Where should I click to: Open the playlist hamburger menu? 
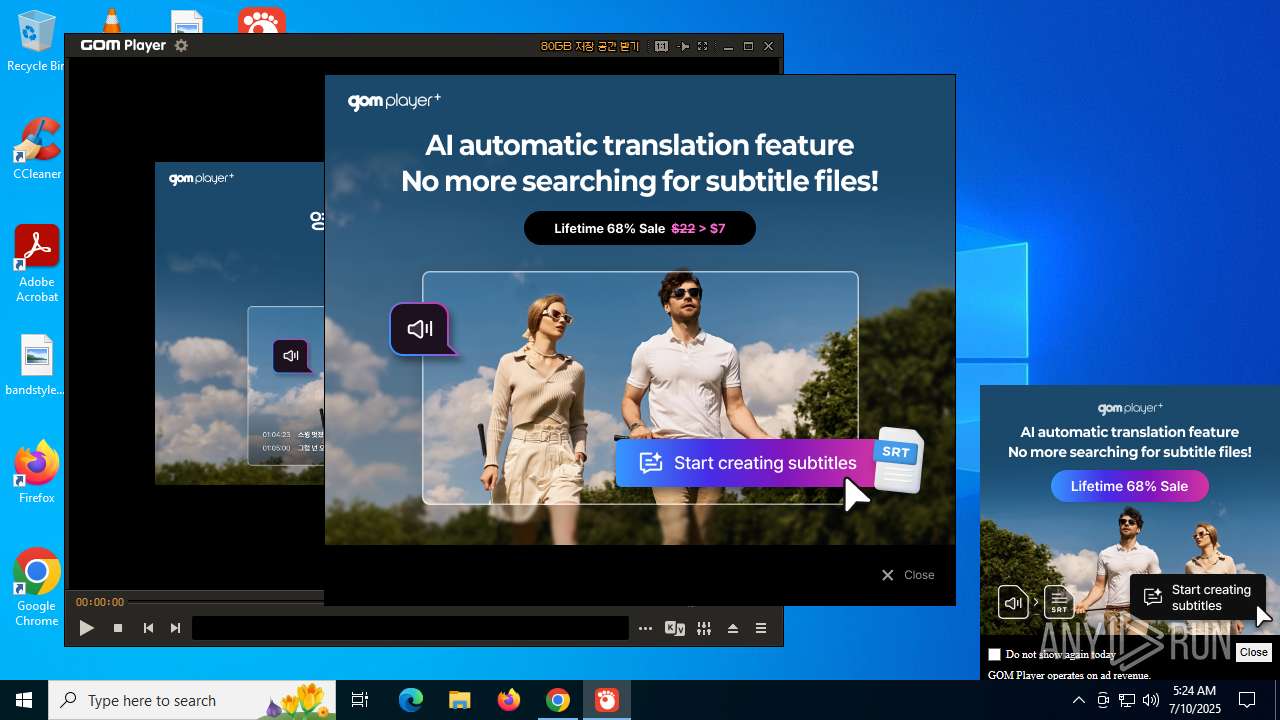click(761, 628)
